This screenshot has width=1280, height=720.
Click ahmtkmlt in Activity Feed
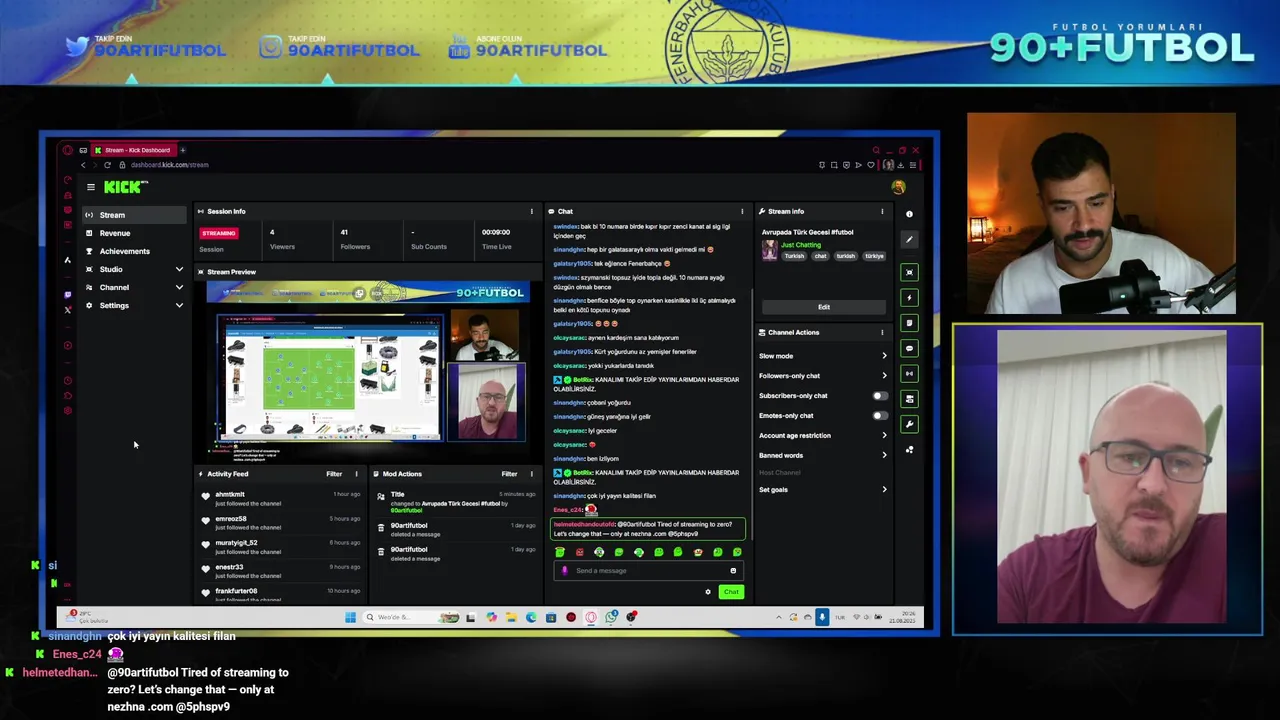click(230, 495)
